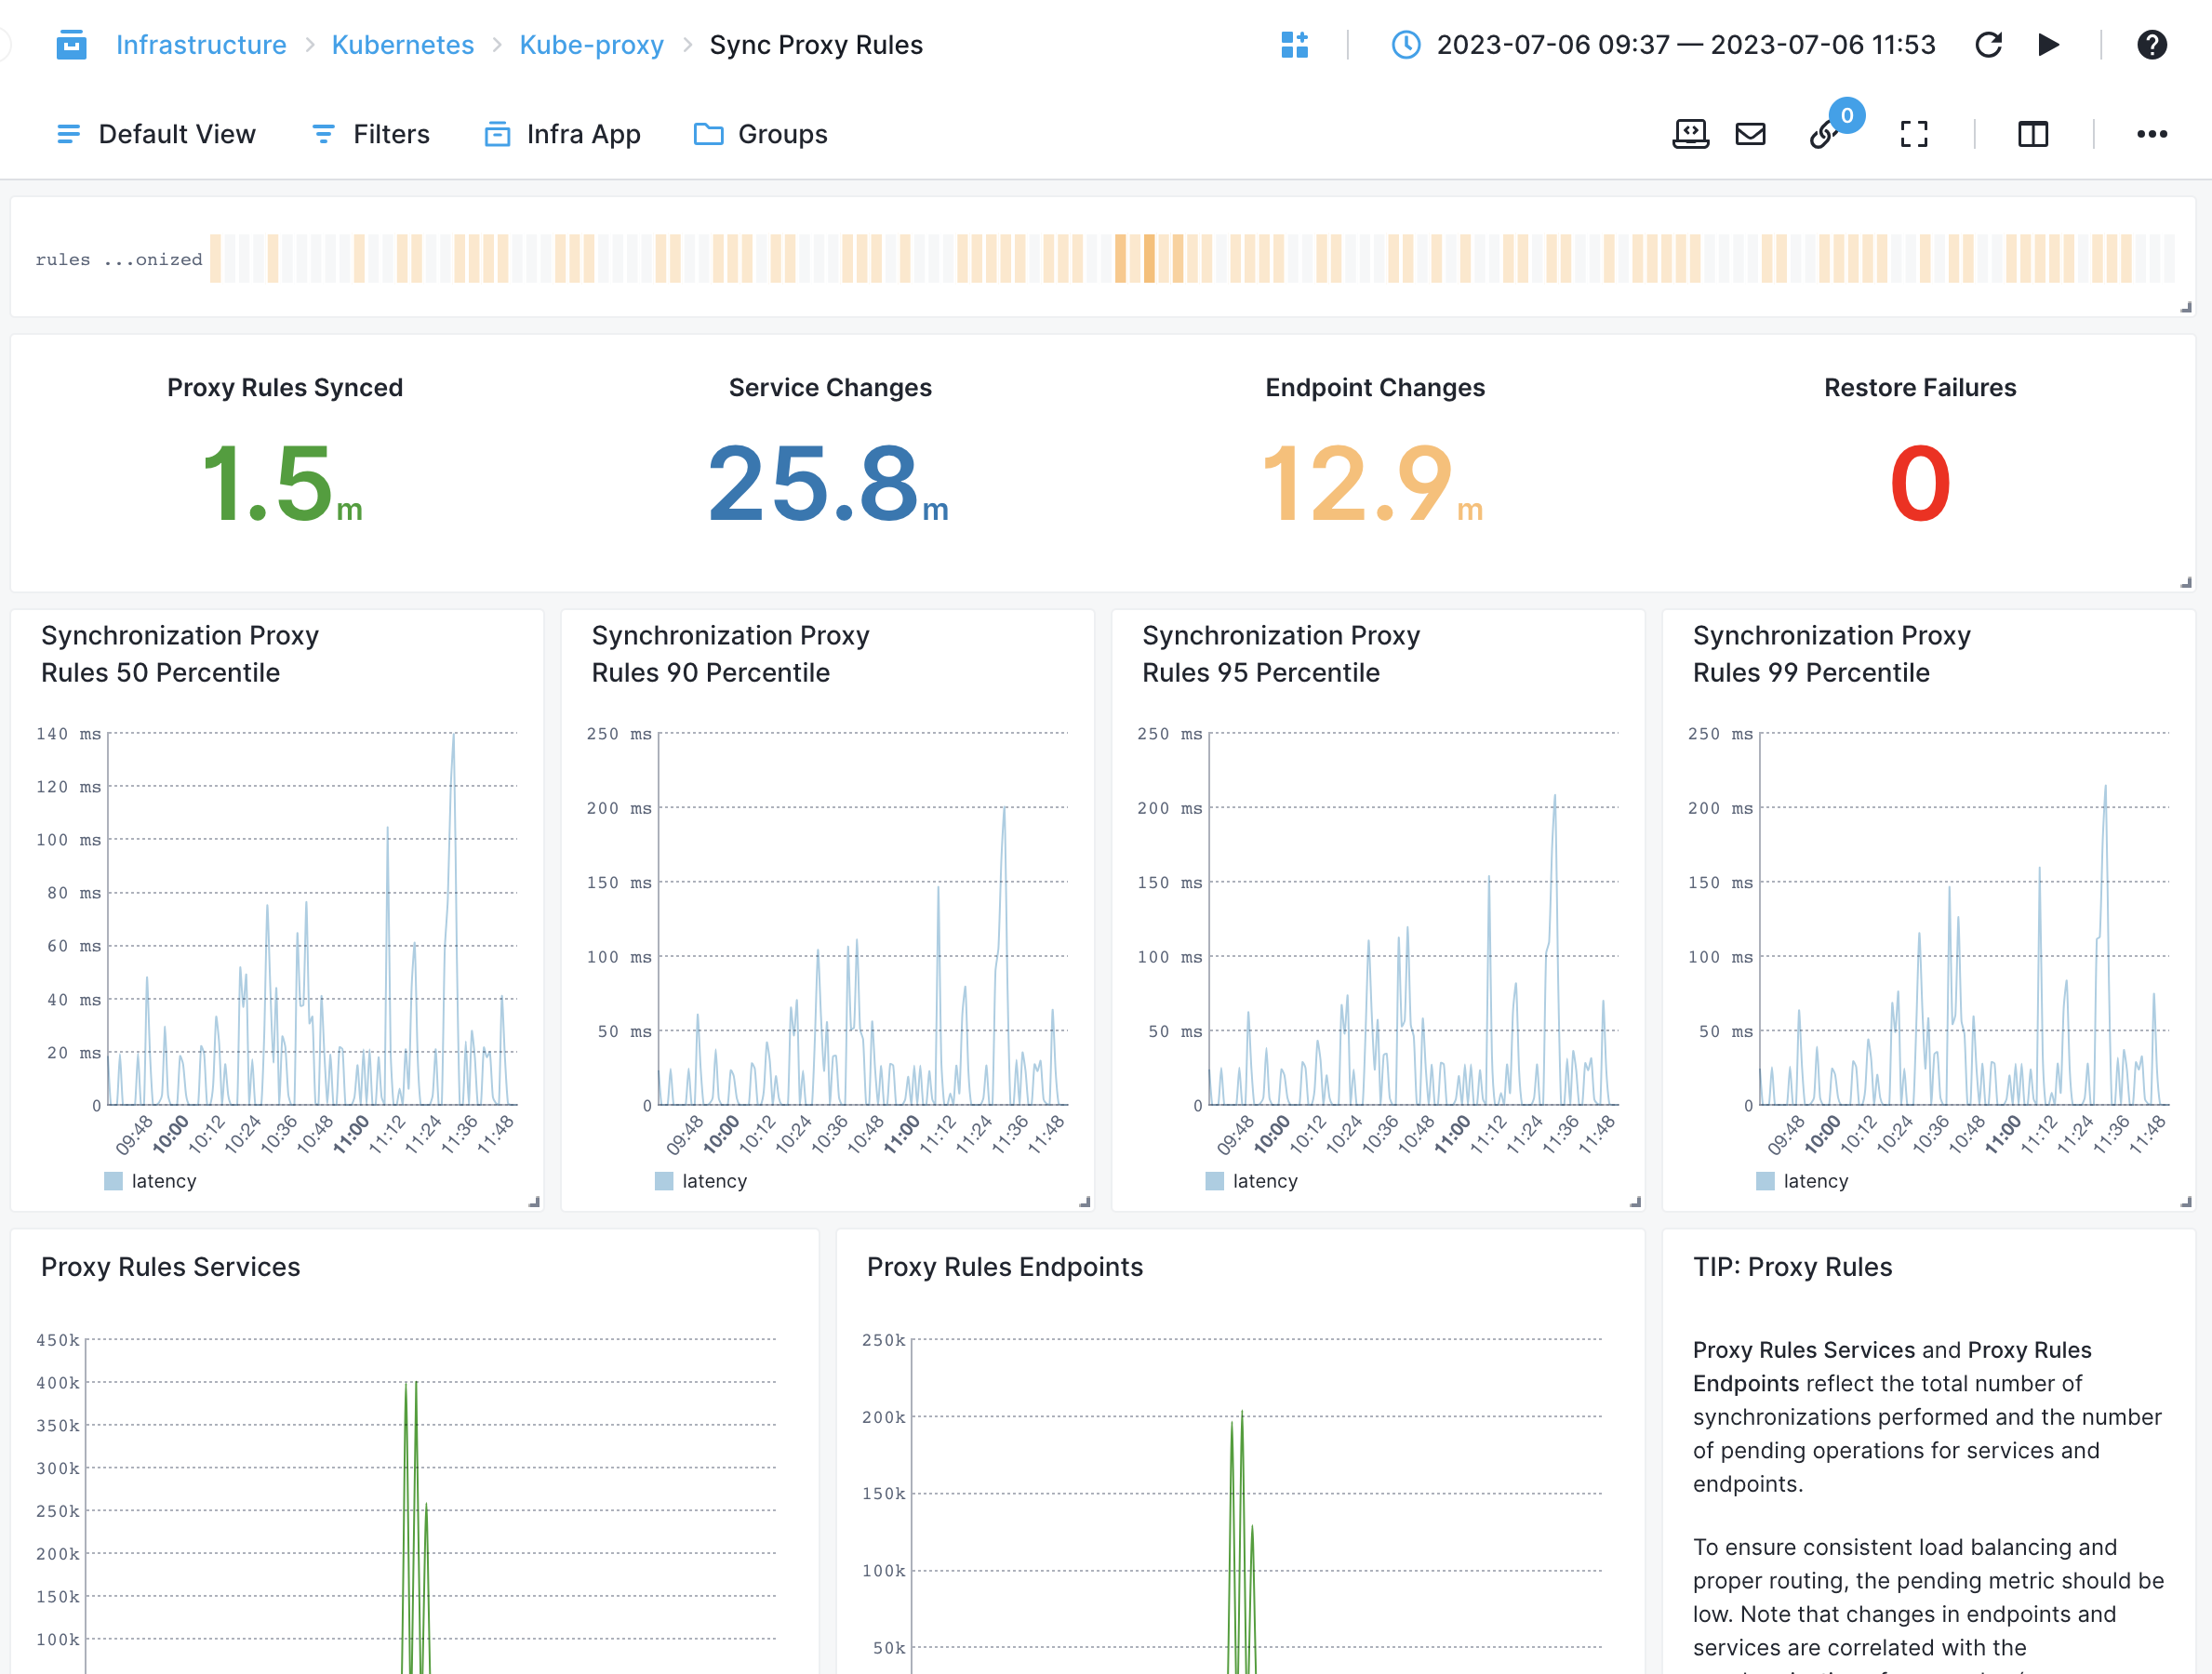The width and height of the screenshot is (2212, 1674).
Task: Open the more options ellipsis menu
Action: 2151,134
